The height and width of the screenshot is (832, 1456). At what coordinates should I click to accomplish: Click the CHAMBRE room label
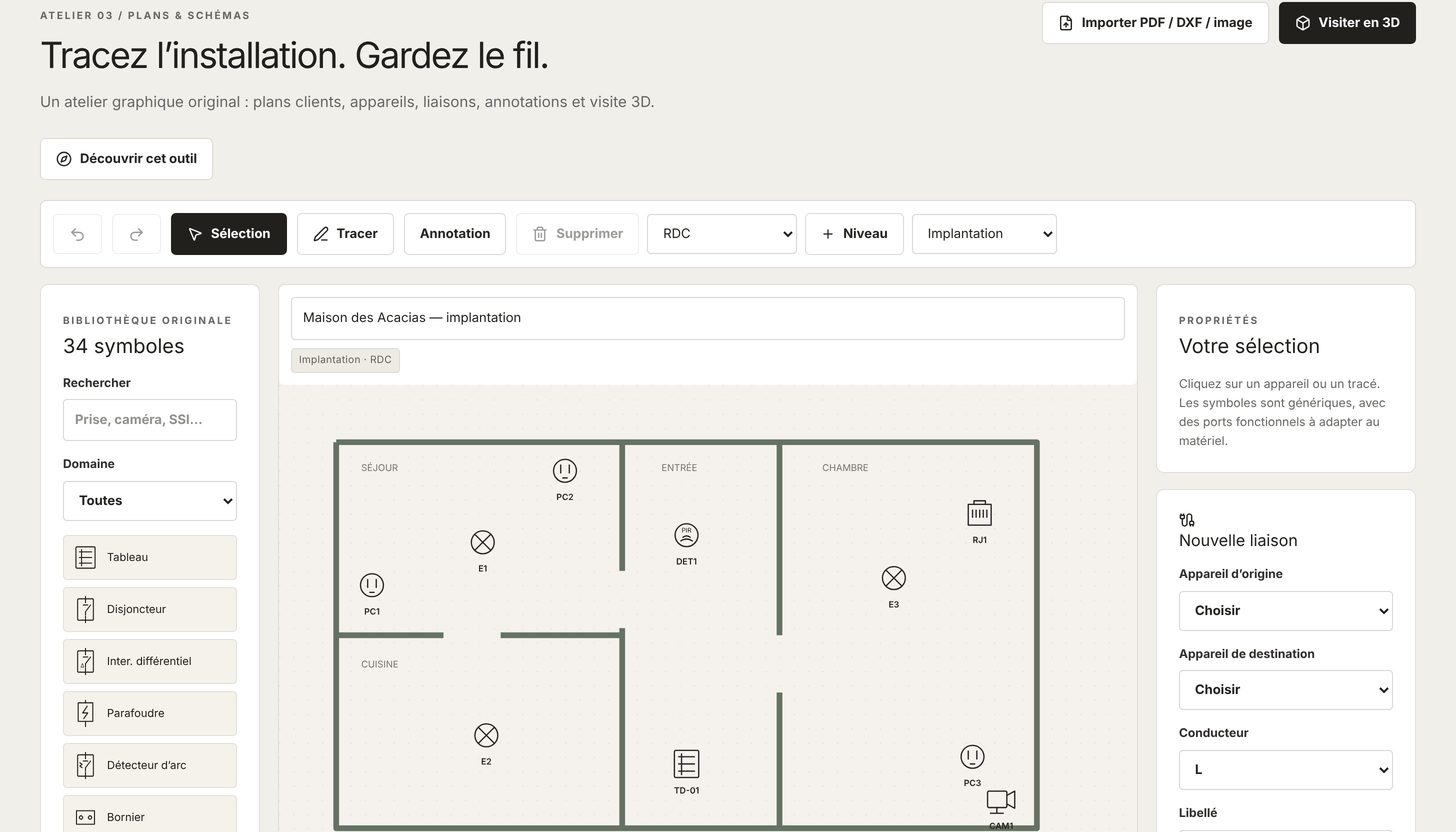point(845,468)
